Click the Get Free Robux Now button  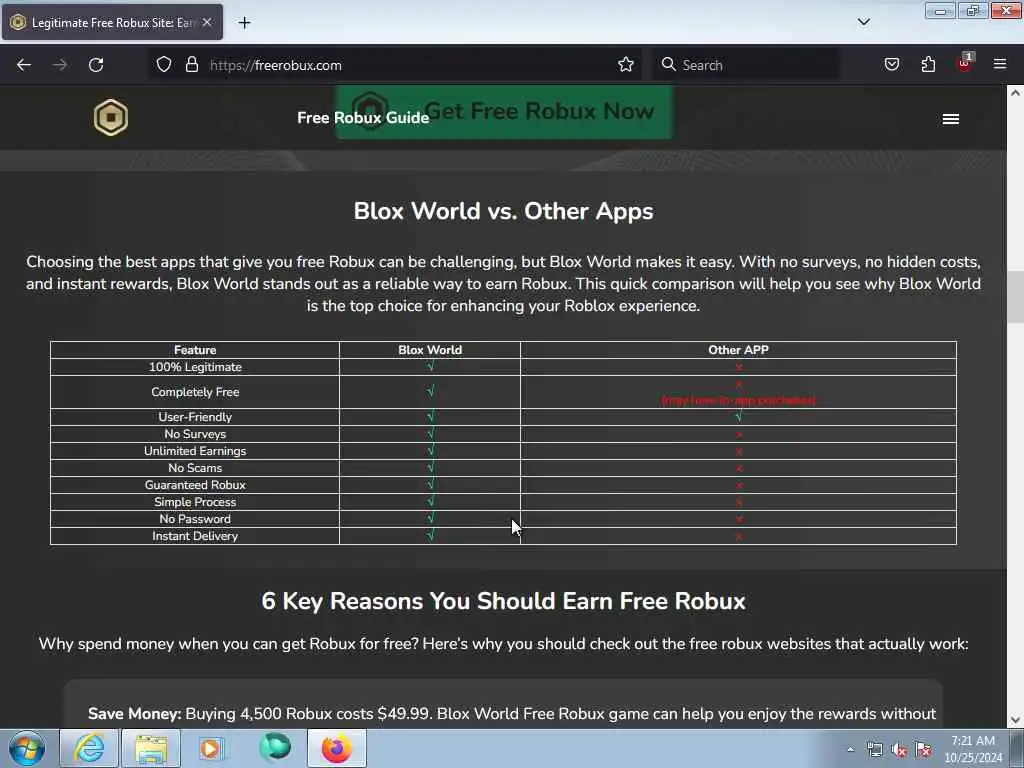(504, 112)
